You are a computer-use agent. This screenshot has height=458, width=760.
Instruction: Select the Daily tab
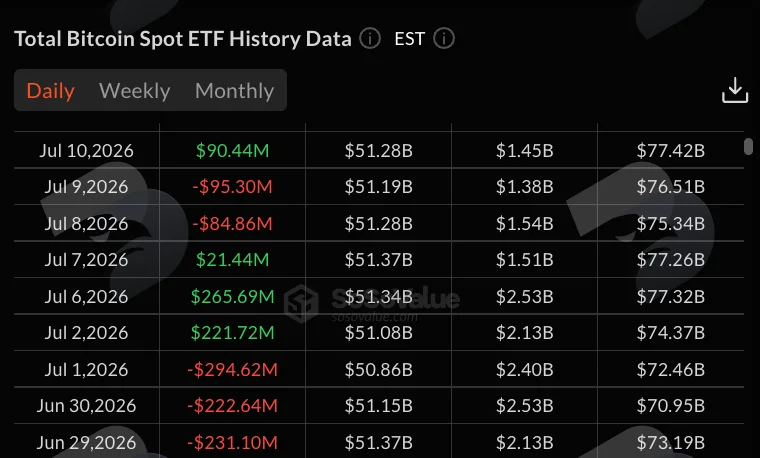(x=50, y=91)
